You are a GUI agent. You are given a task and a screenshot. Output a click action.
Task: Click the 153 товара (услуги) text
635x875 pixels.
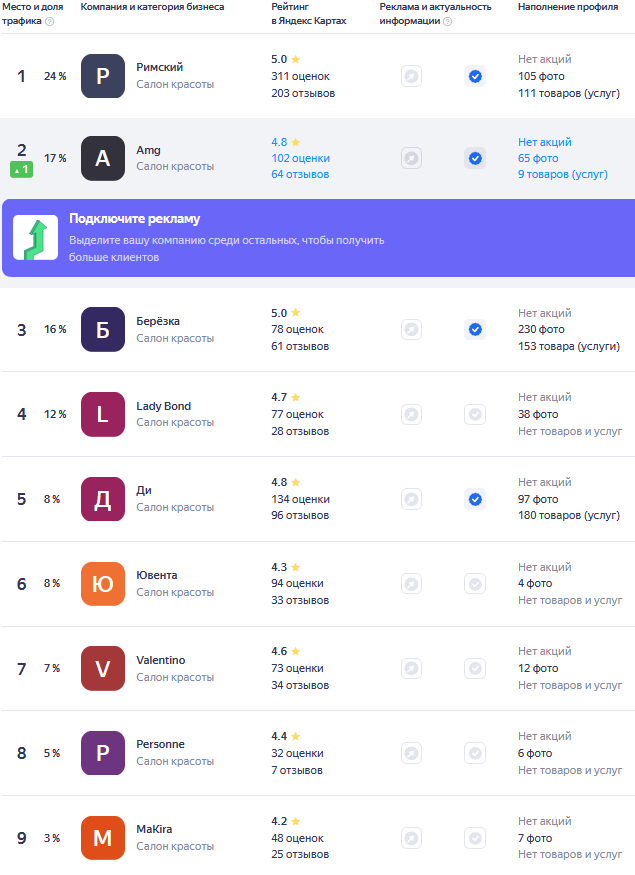pos(569,346)
